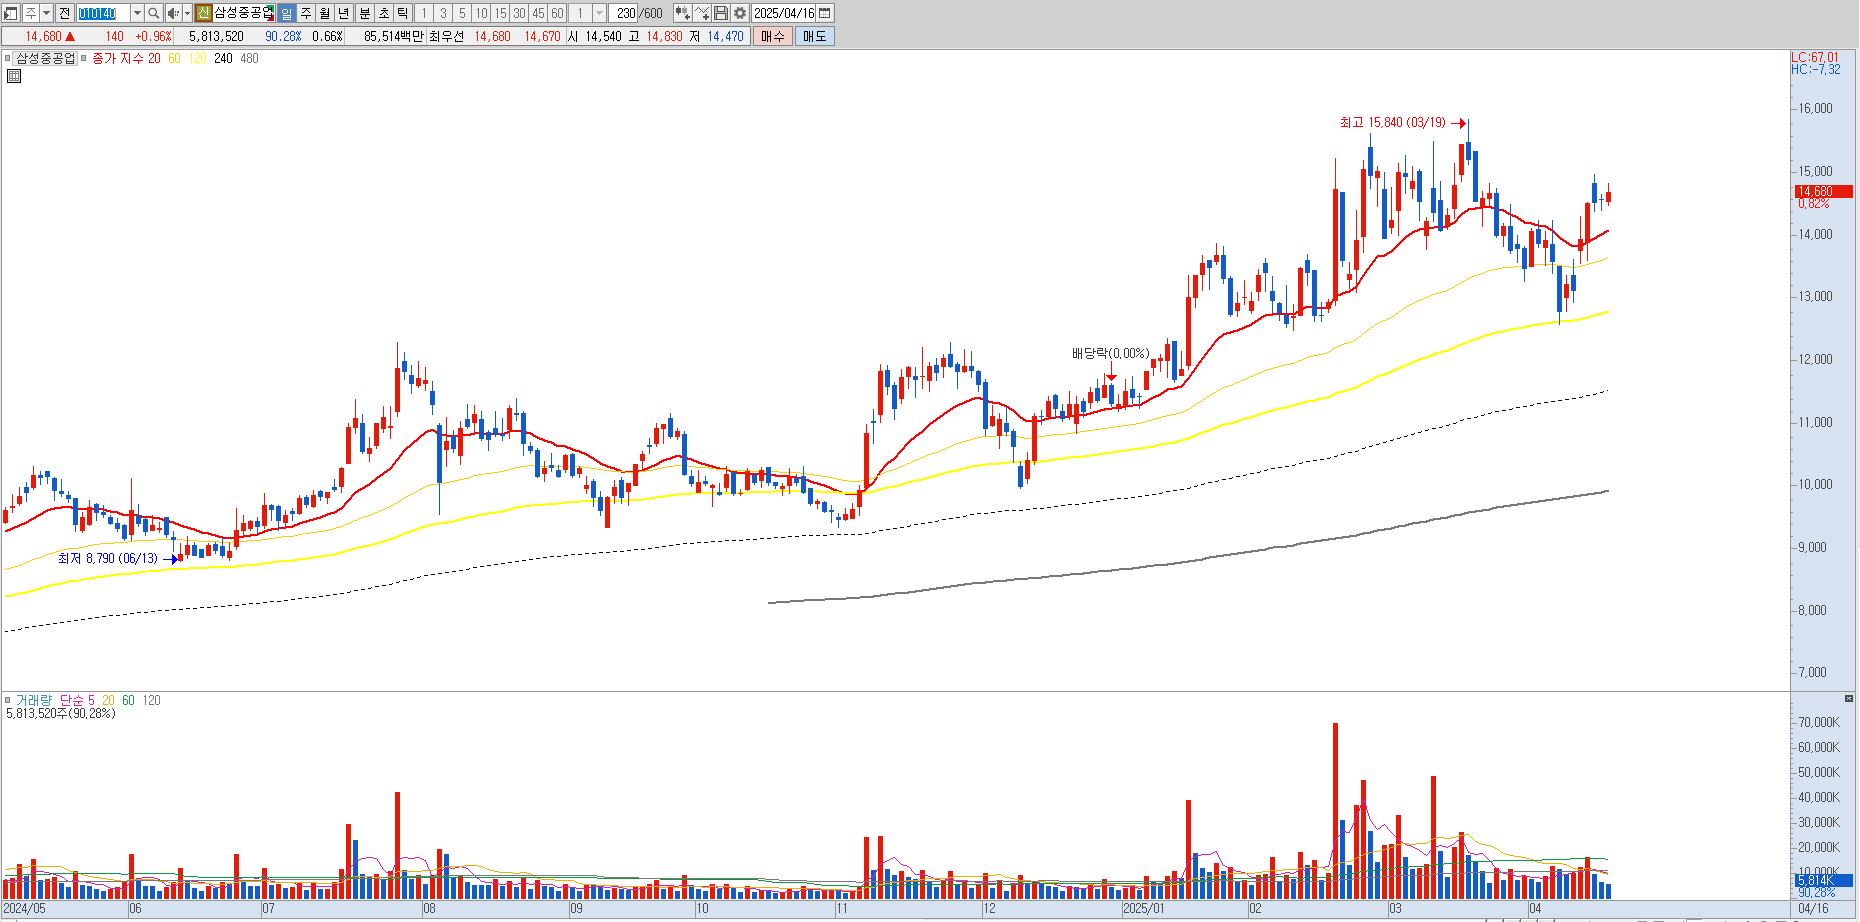Open the calendar date picker icon
Screen dimensions: 1860x922
pyautogui.click(x=825, y=13)
